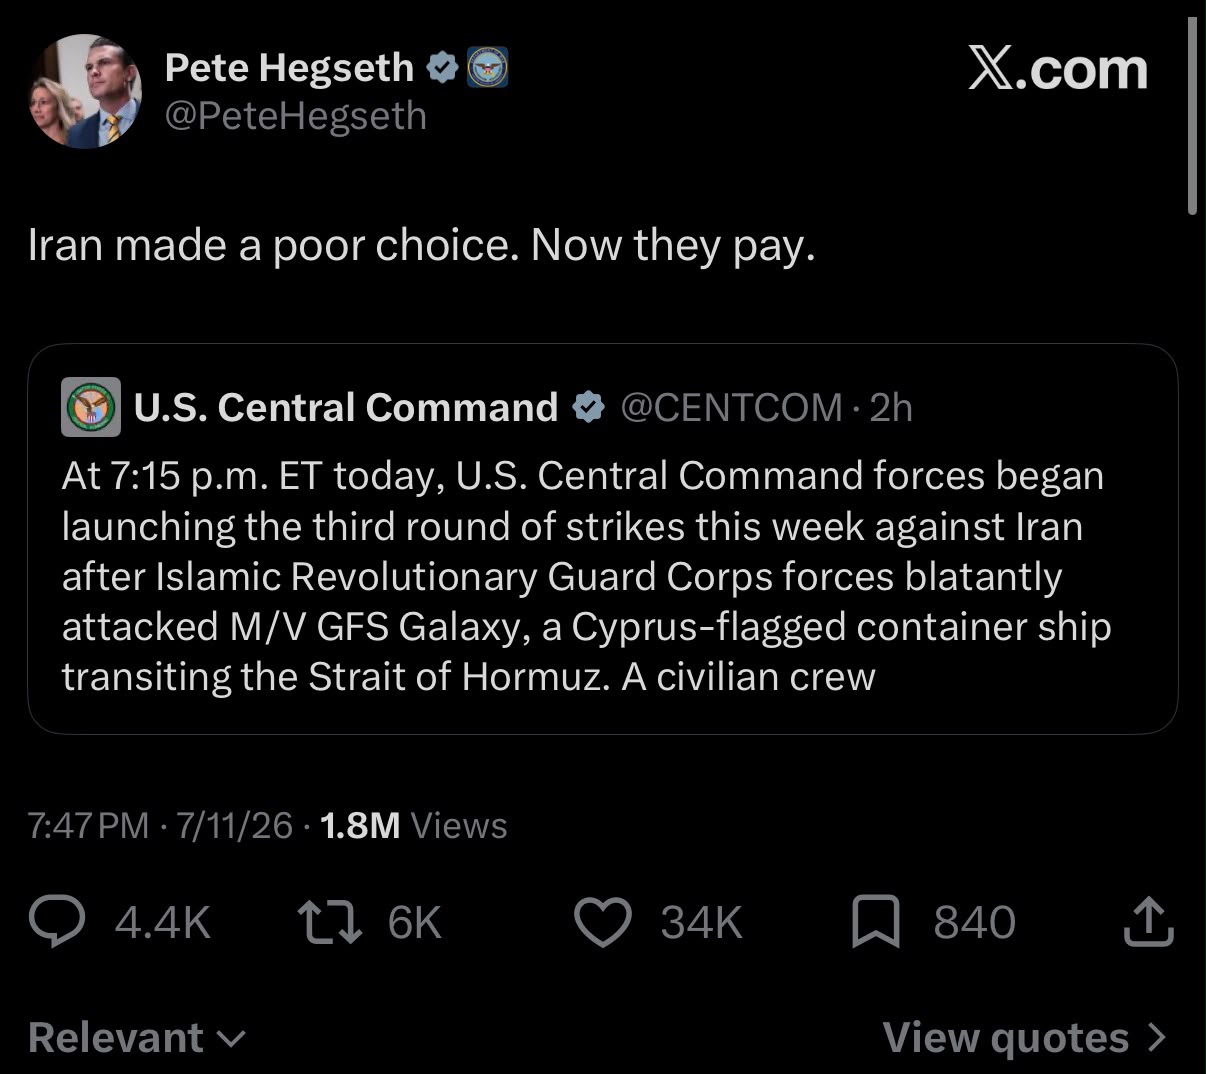Tap the chevron next to View quotes
1206x1074 pixels.
pos(1157,1036)
